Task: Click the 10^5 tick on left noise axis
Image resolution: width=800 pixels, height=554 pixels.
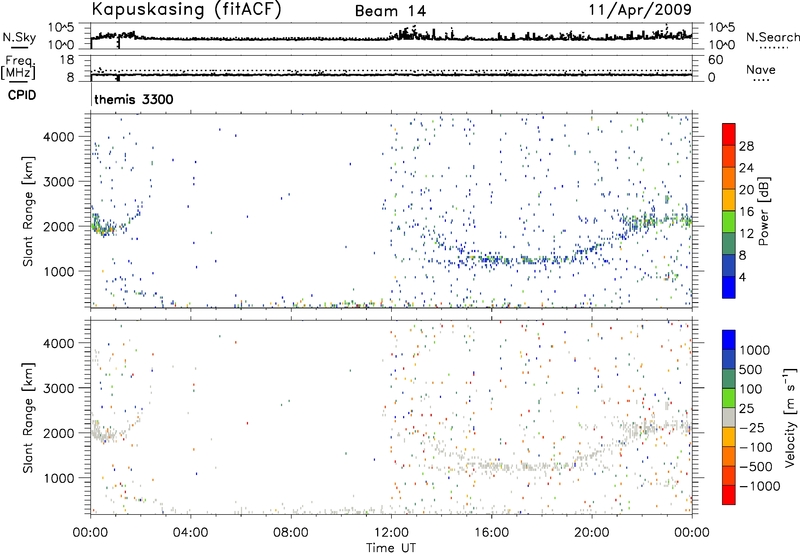Action: click(61, 27)
